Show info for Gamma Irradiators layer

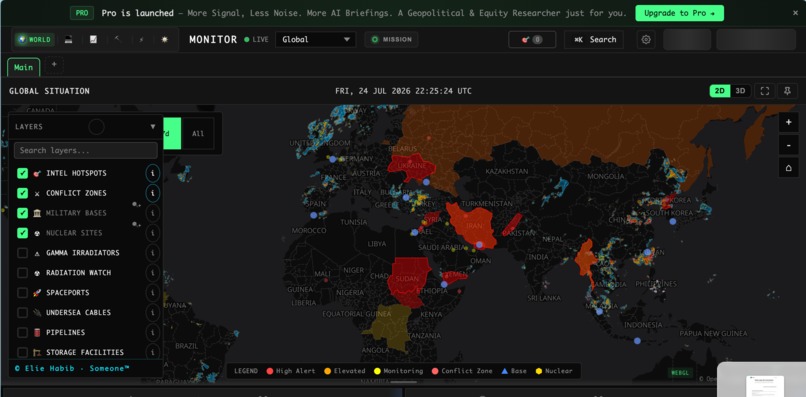click(x=152, y=253)
